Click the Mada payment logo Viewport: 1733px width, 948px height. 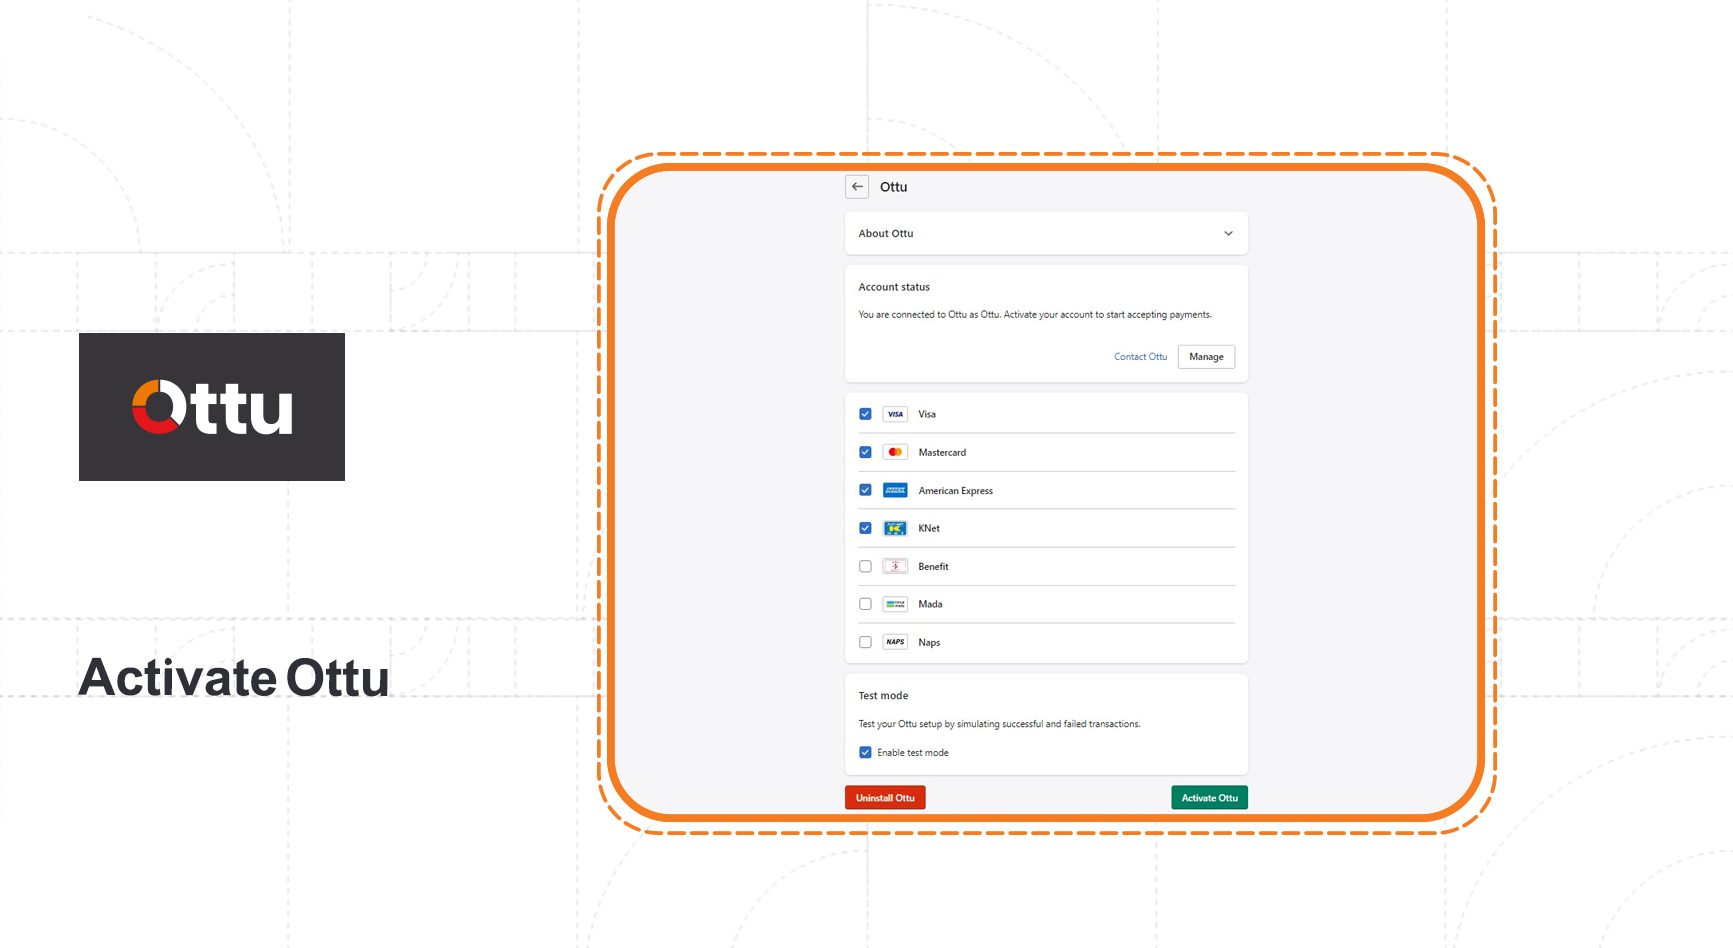tap(895, 604)
